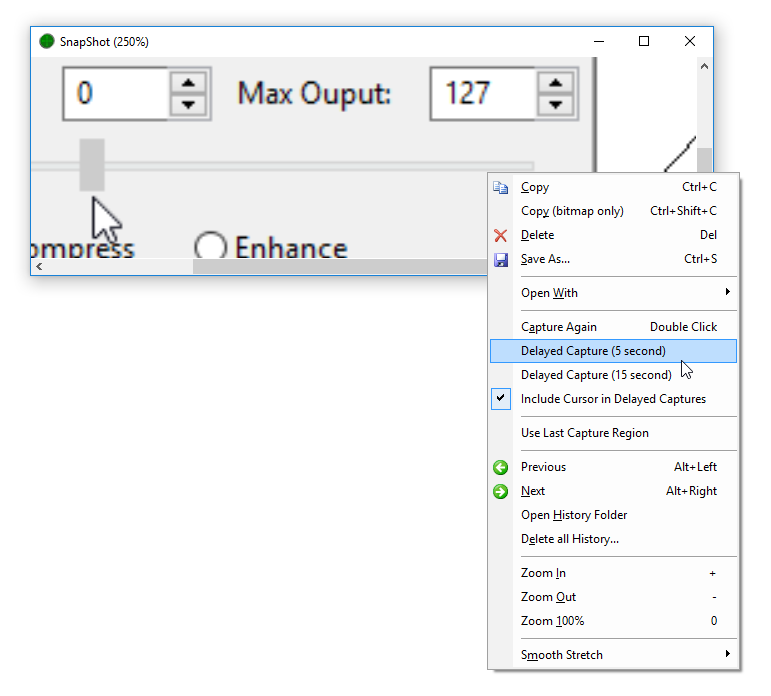Select Zoom In menu item
Screen dimensions: 771x696
click(613, 574)
